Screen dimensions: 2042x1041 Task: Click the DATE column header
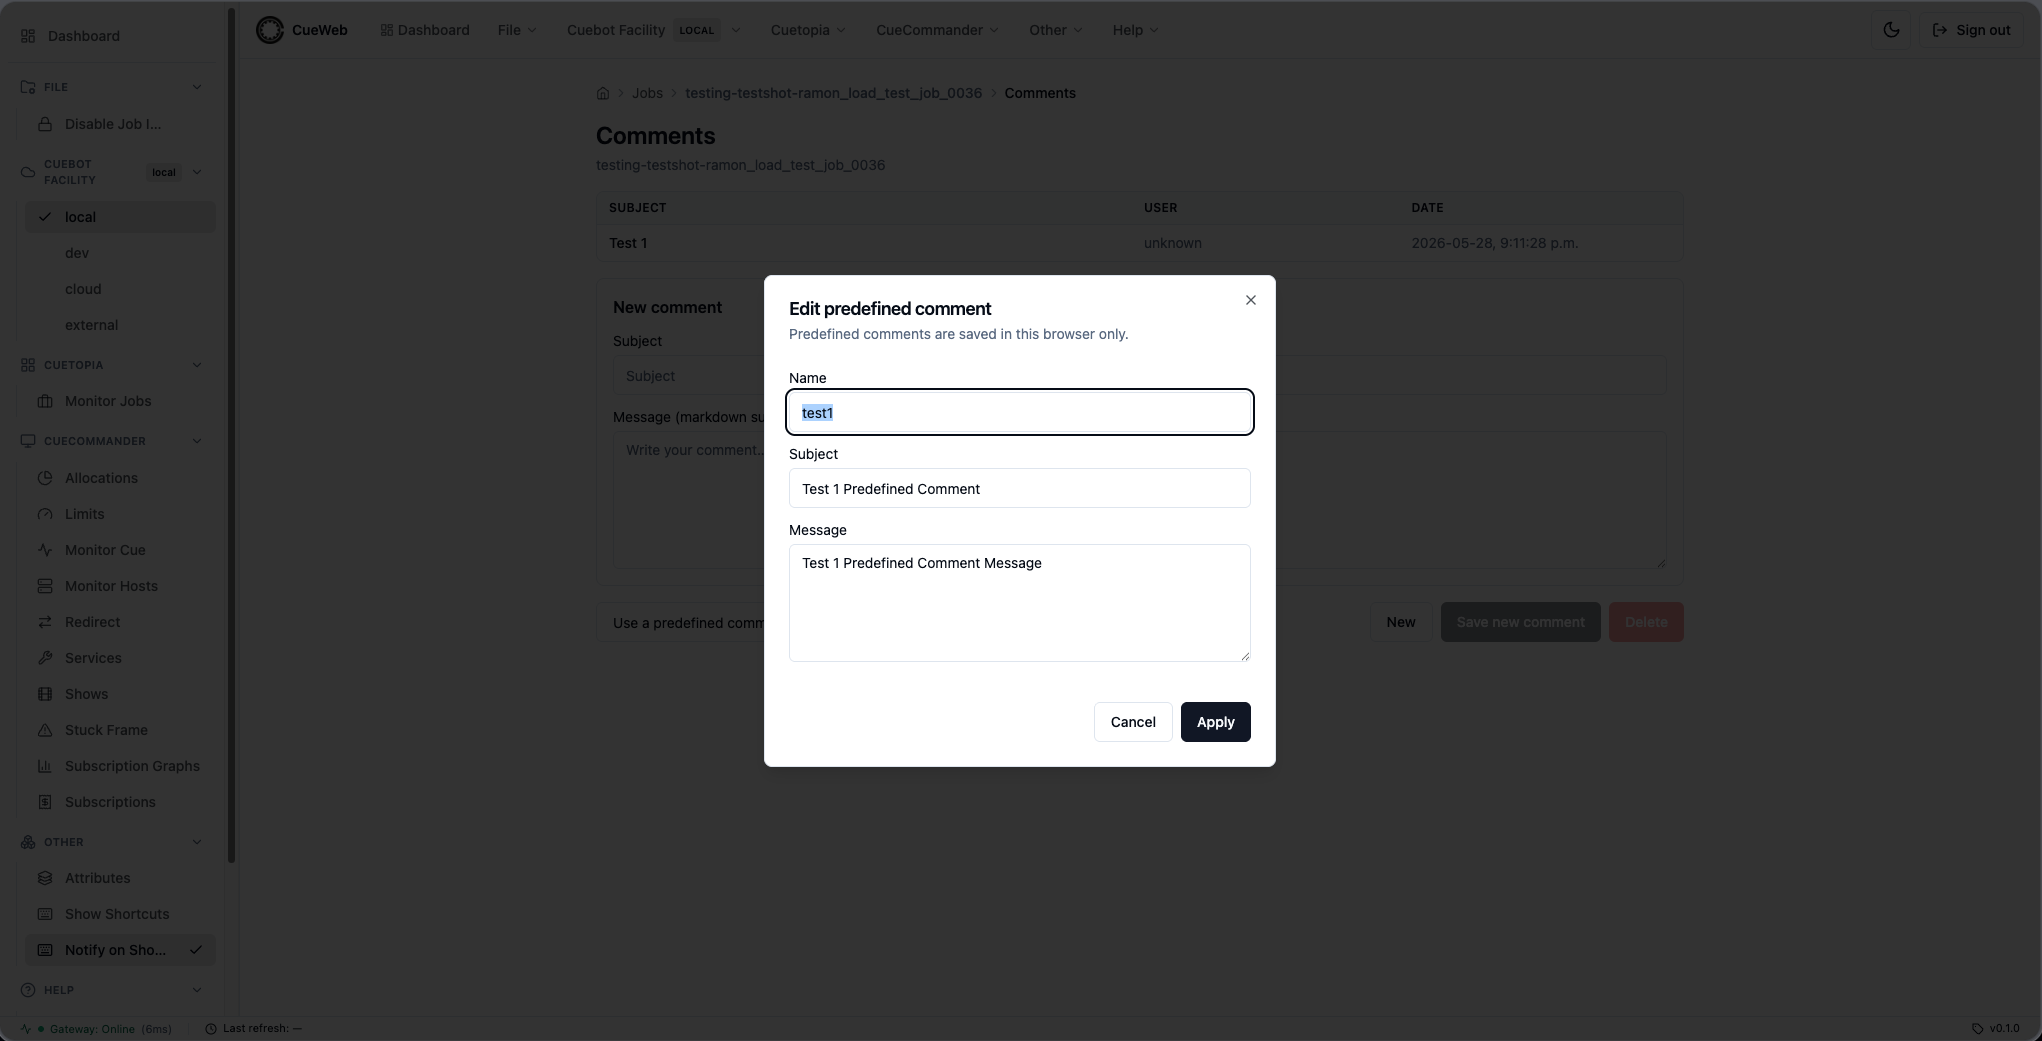(x=1427, y=208)
